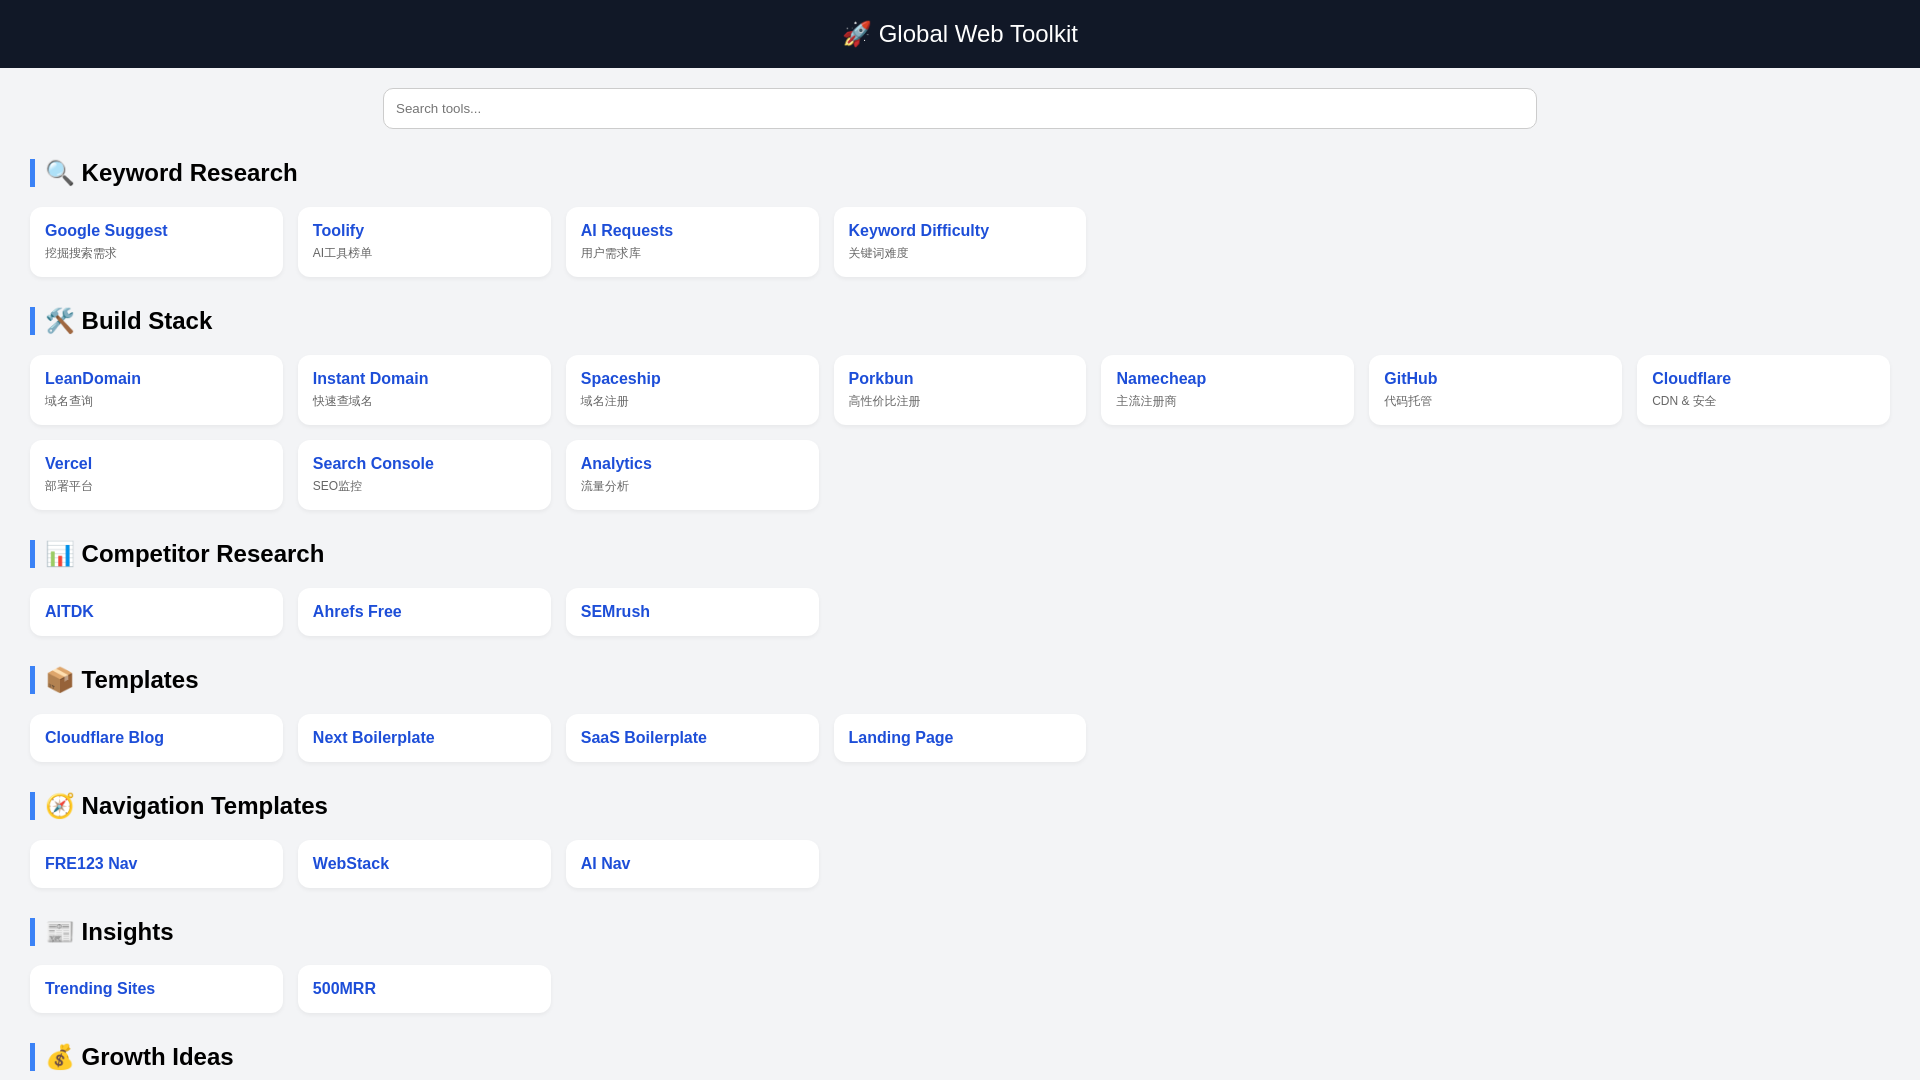Click the compass icon by Navigation Templates
The width and height of the screenshot is (1920, 1080).
point(60,806)
